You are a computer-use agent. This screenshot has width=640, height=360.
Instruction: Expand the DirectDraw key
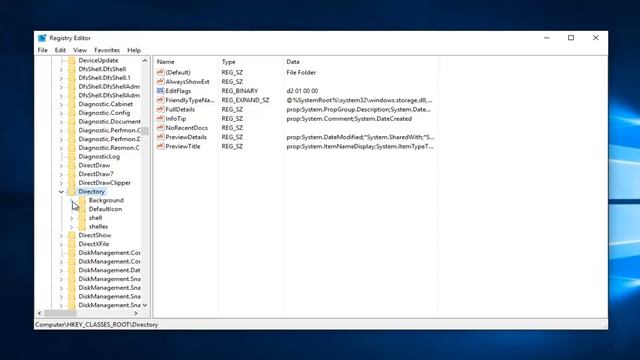click(61, 166)
